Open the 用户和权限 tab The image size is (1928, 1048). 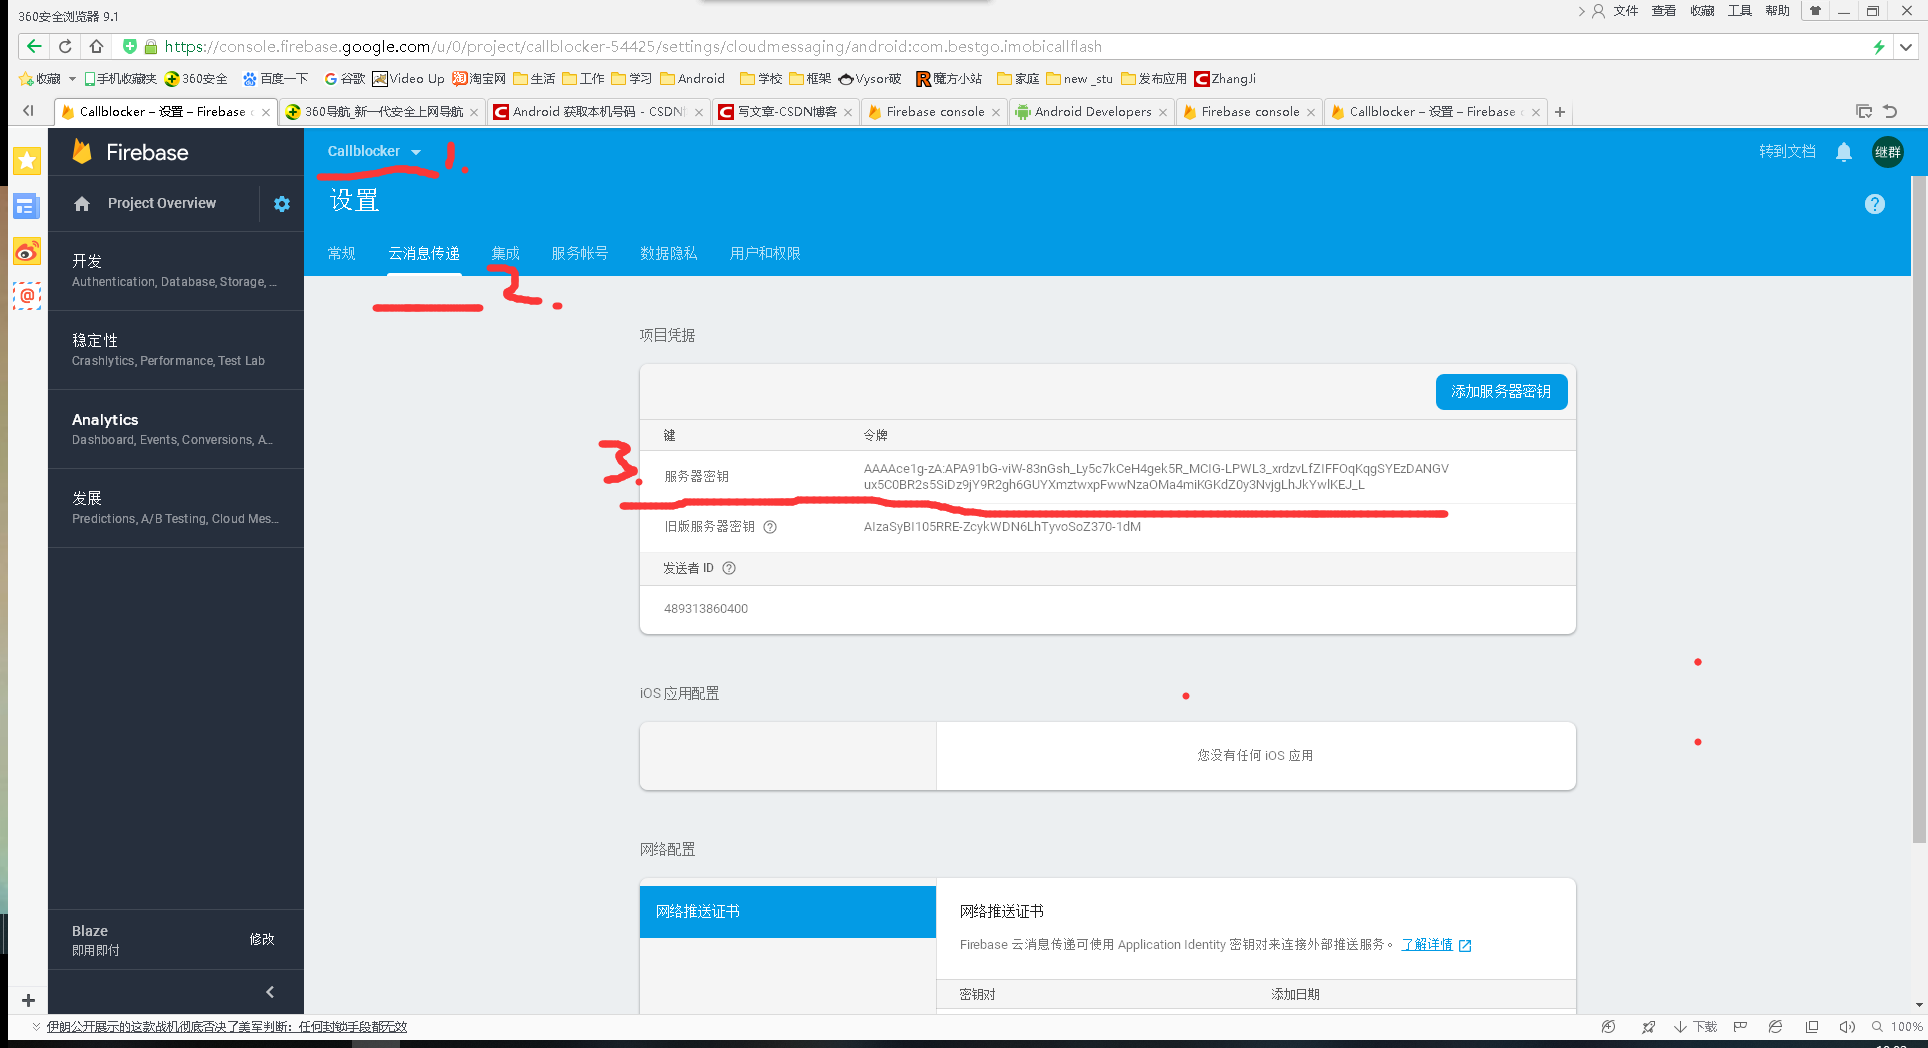click(x=764, y=253)
